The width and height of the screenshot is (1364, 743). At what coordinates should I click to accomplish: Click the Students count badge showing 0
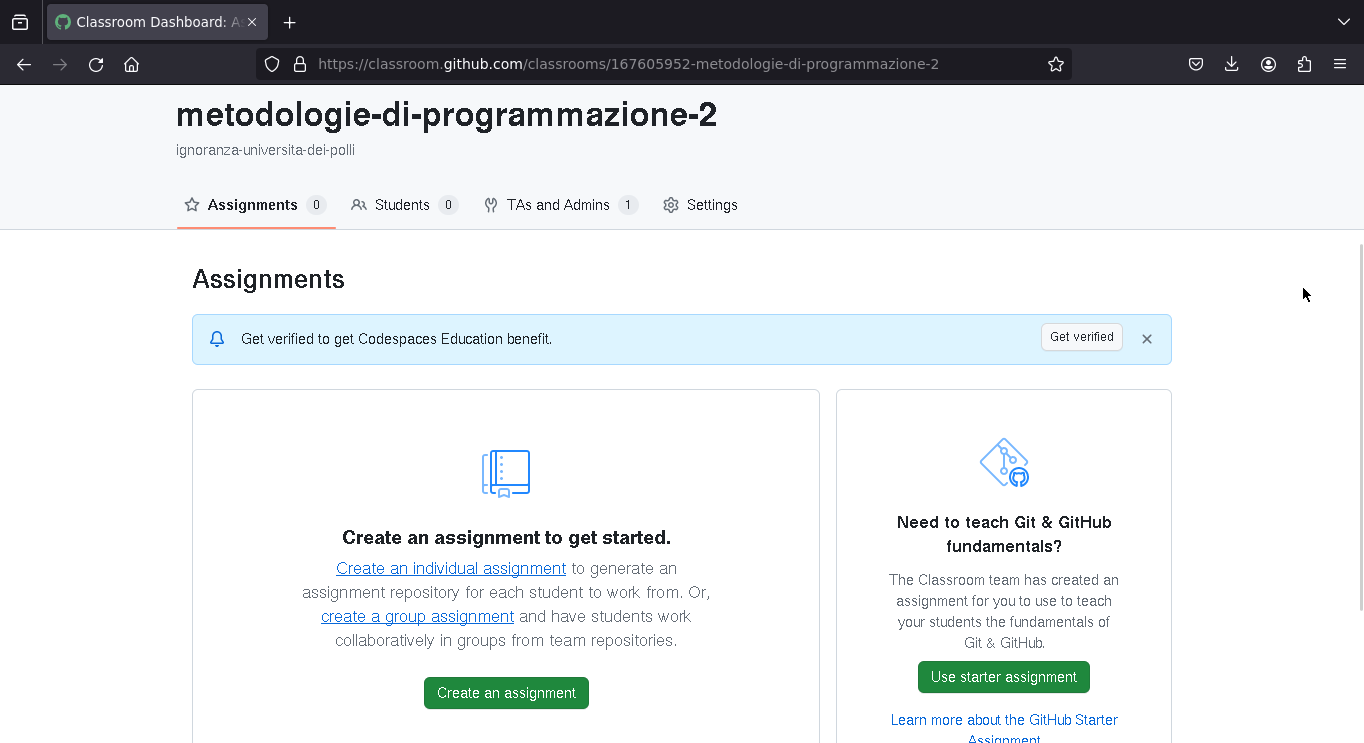tap(449, 205)
